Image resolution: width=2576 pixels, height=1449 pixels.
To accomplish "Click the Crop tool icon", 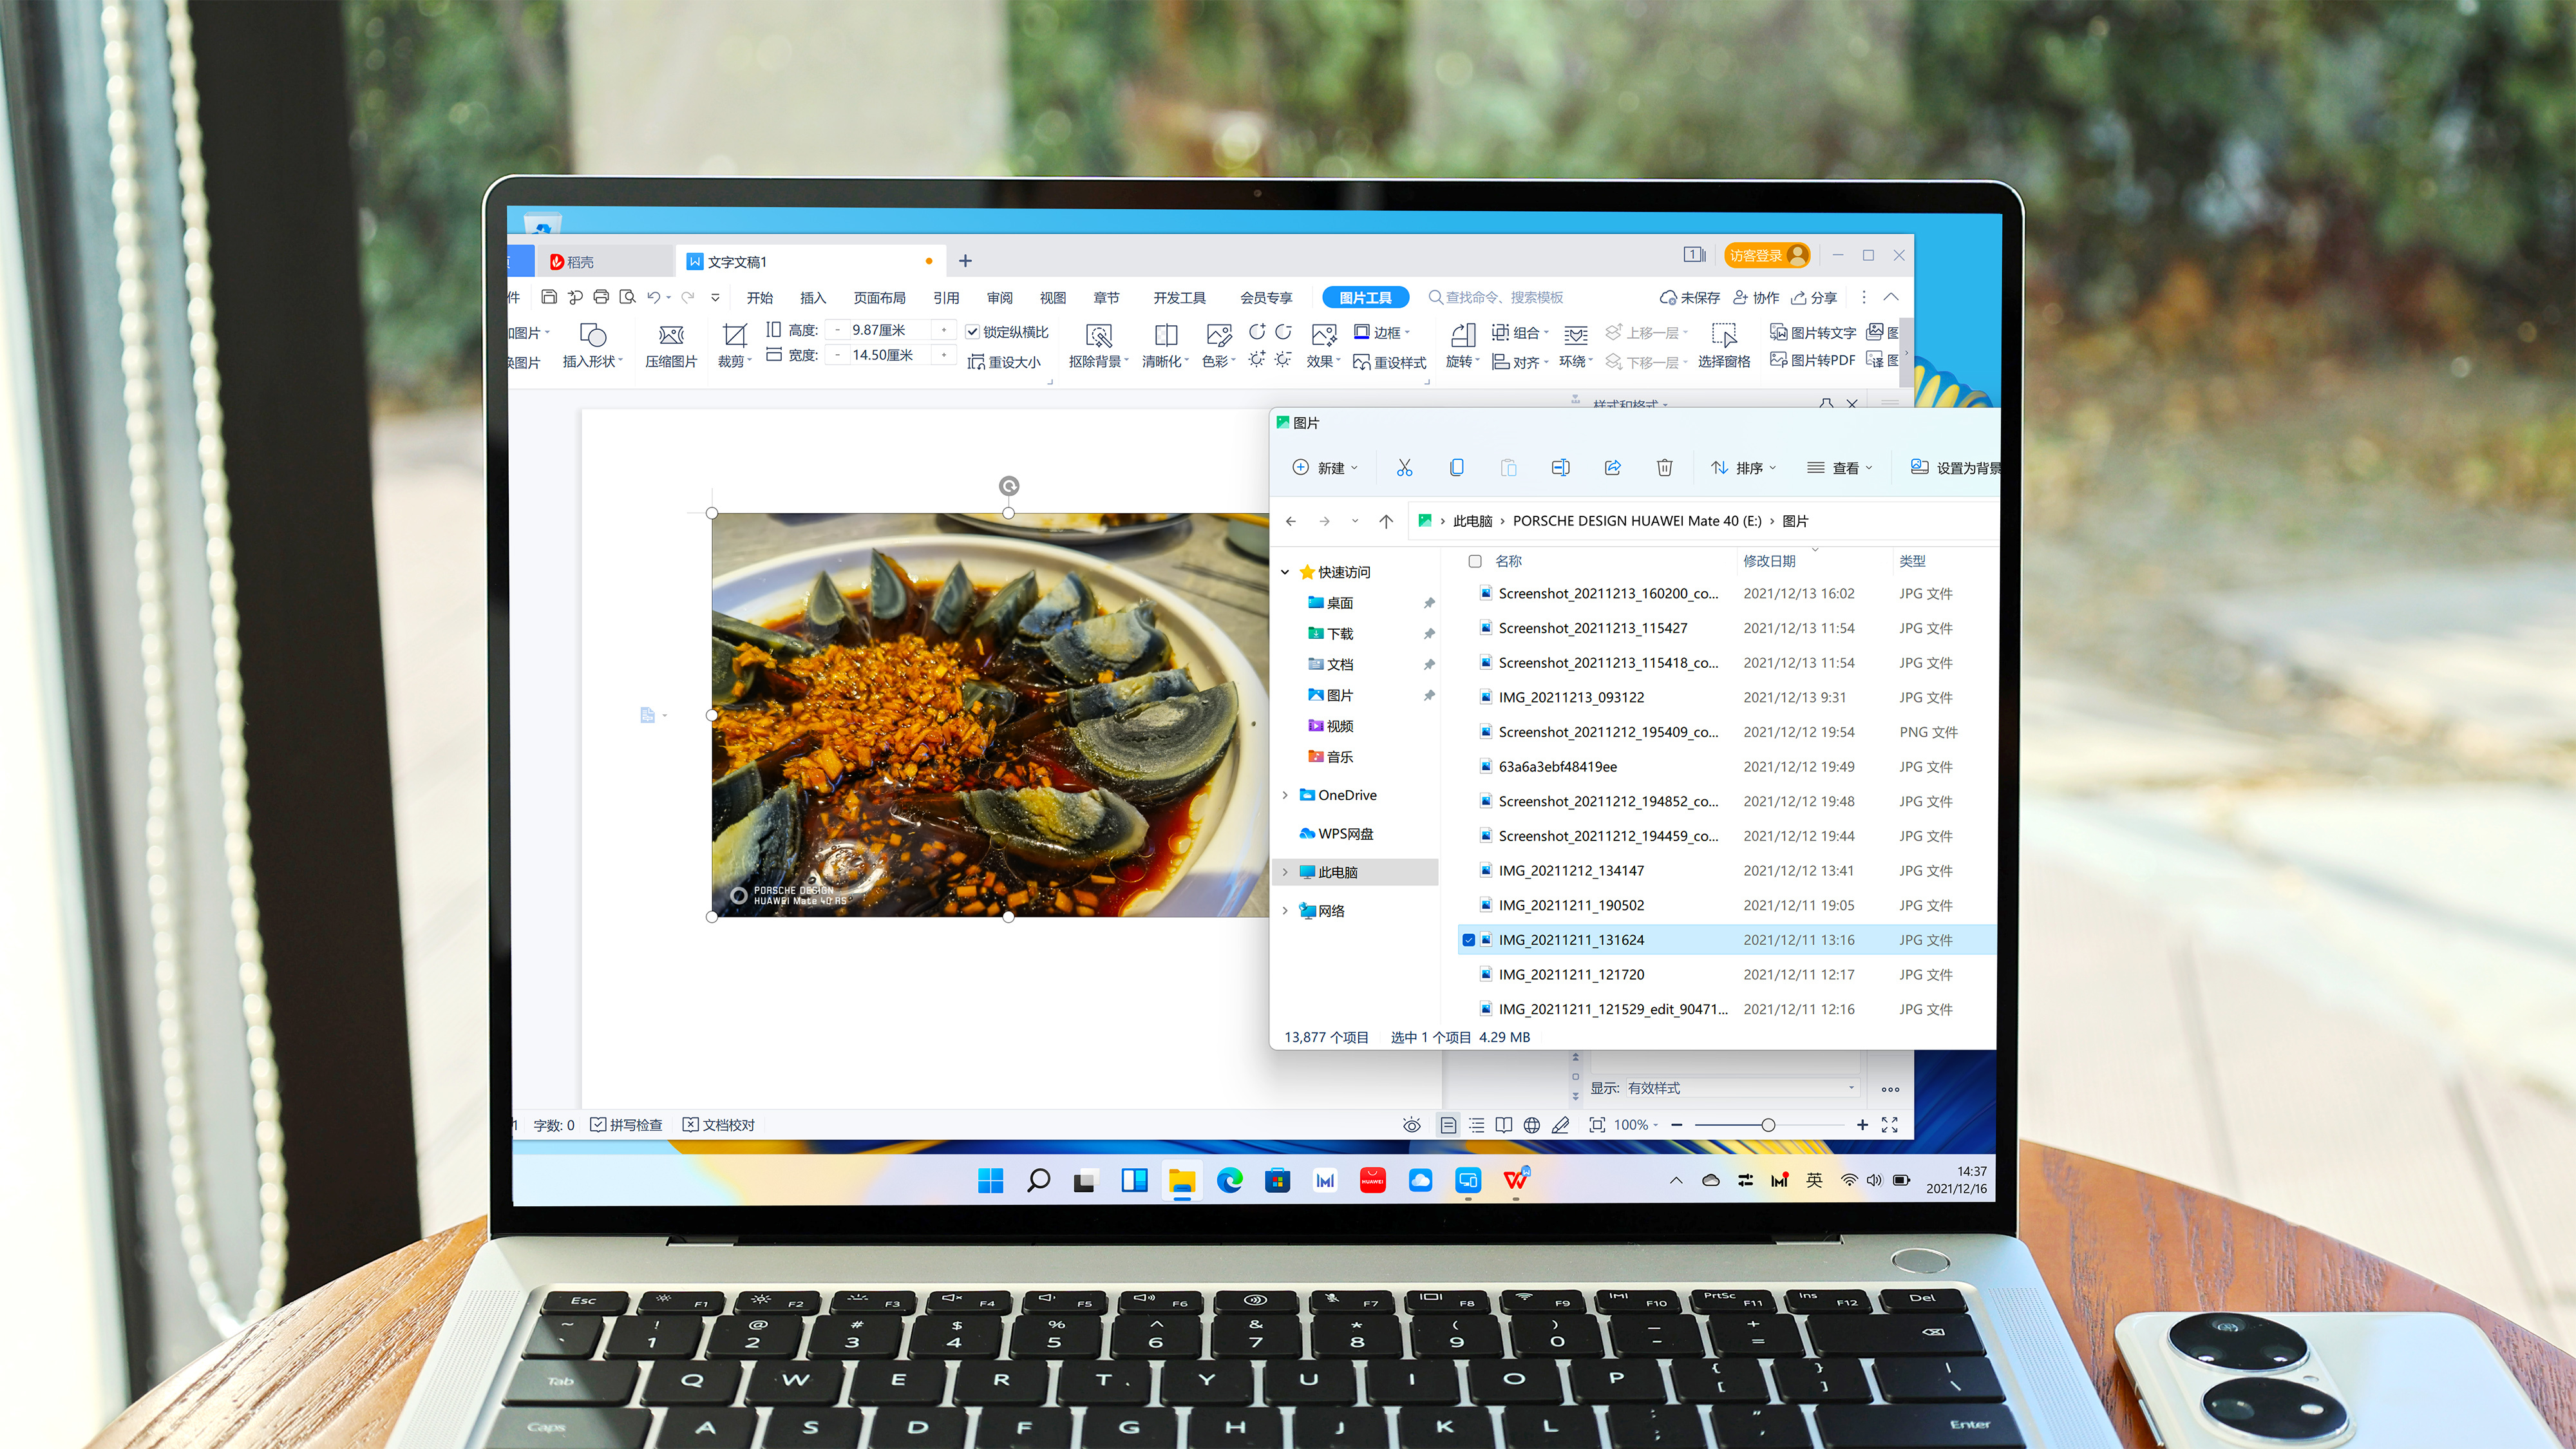I will [734, 336].
